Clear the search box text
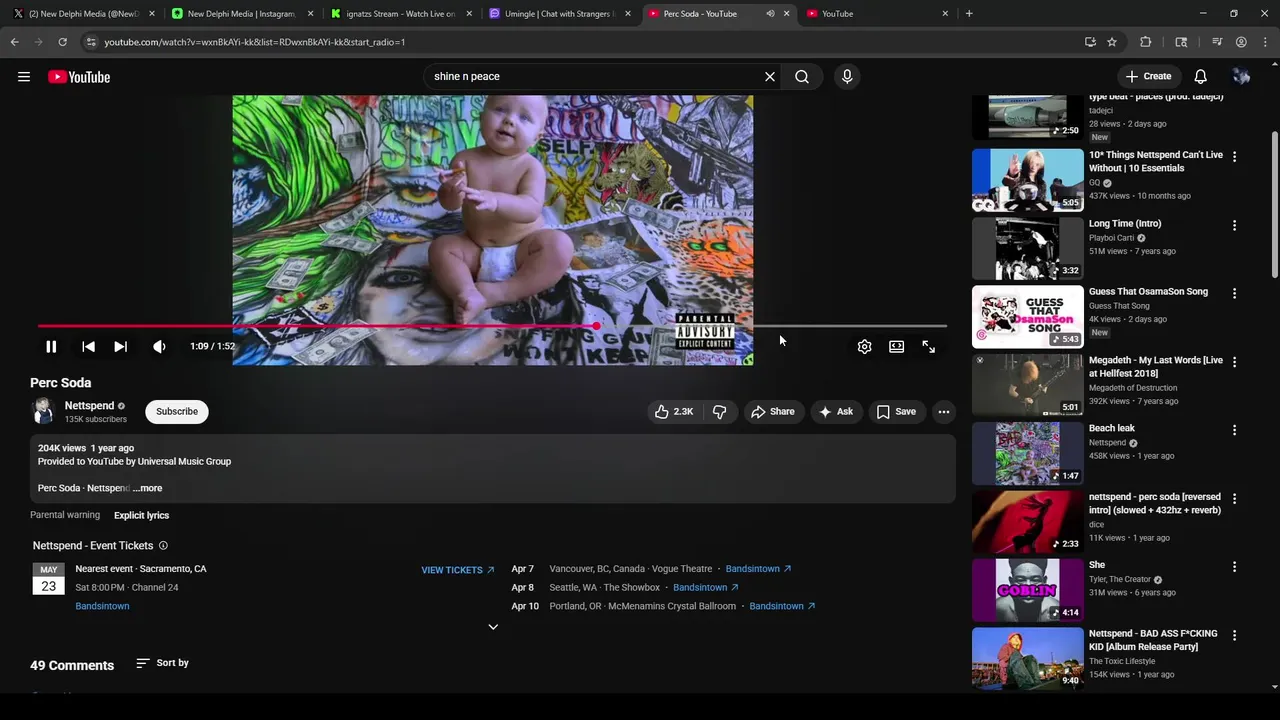 pyautogui.click(x=770, y=77)
